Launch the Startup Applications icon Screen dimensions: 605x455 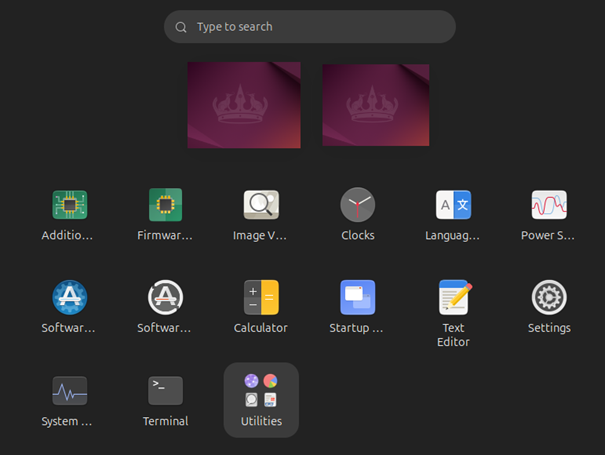357,298
